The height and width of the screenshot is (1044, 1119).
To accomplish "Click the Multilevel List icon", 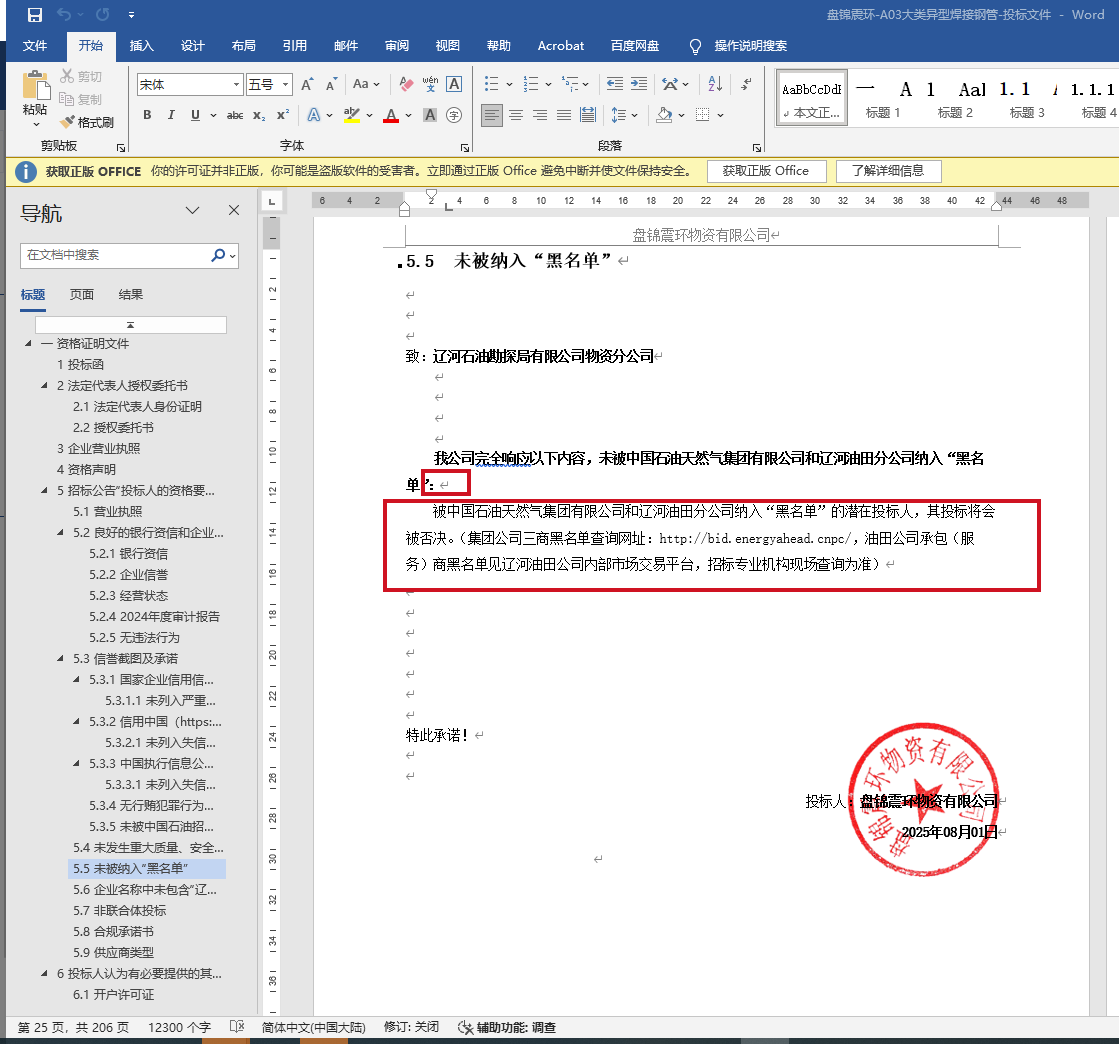I will (x=569, y=84).
